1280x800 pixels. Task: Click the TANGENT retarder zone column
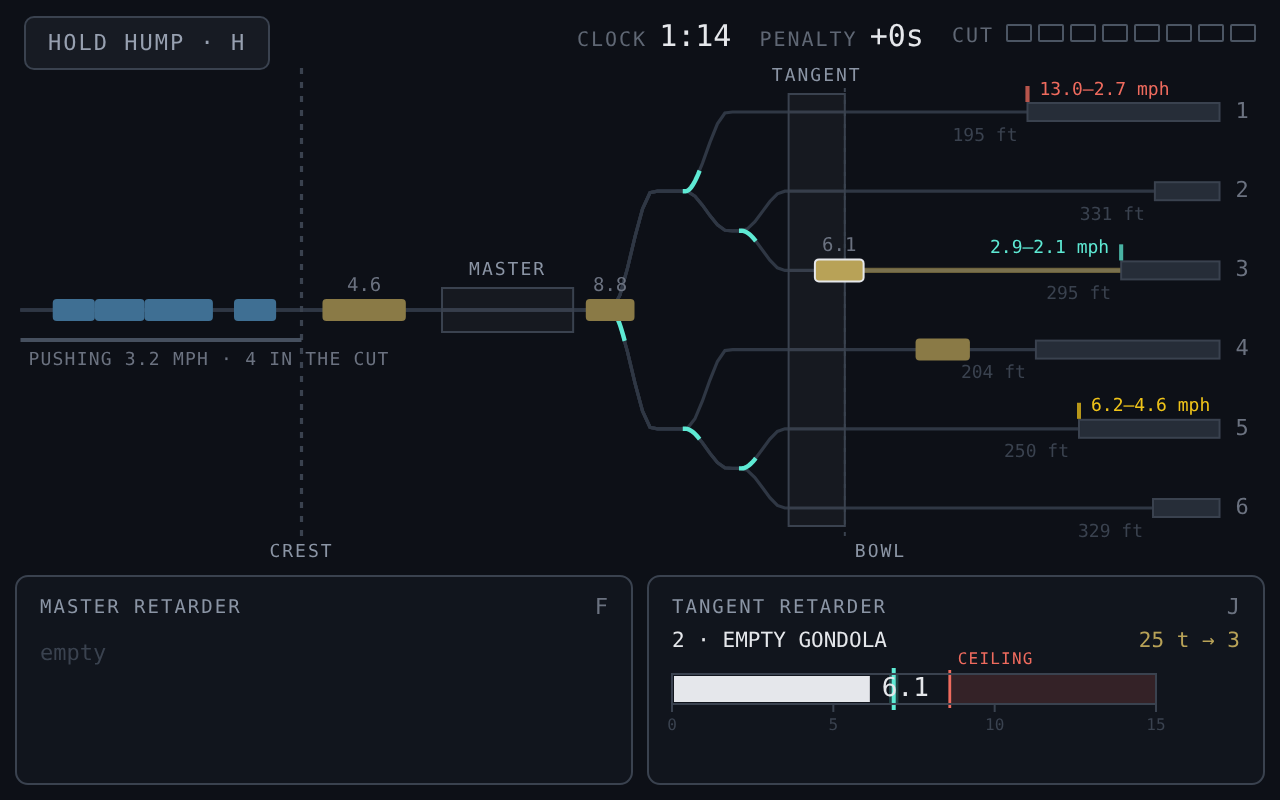click(816, 310)
